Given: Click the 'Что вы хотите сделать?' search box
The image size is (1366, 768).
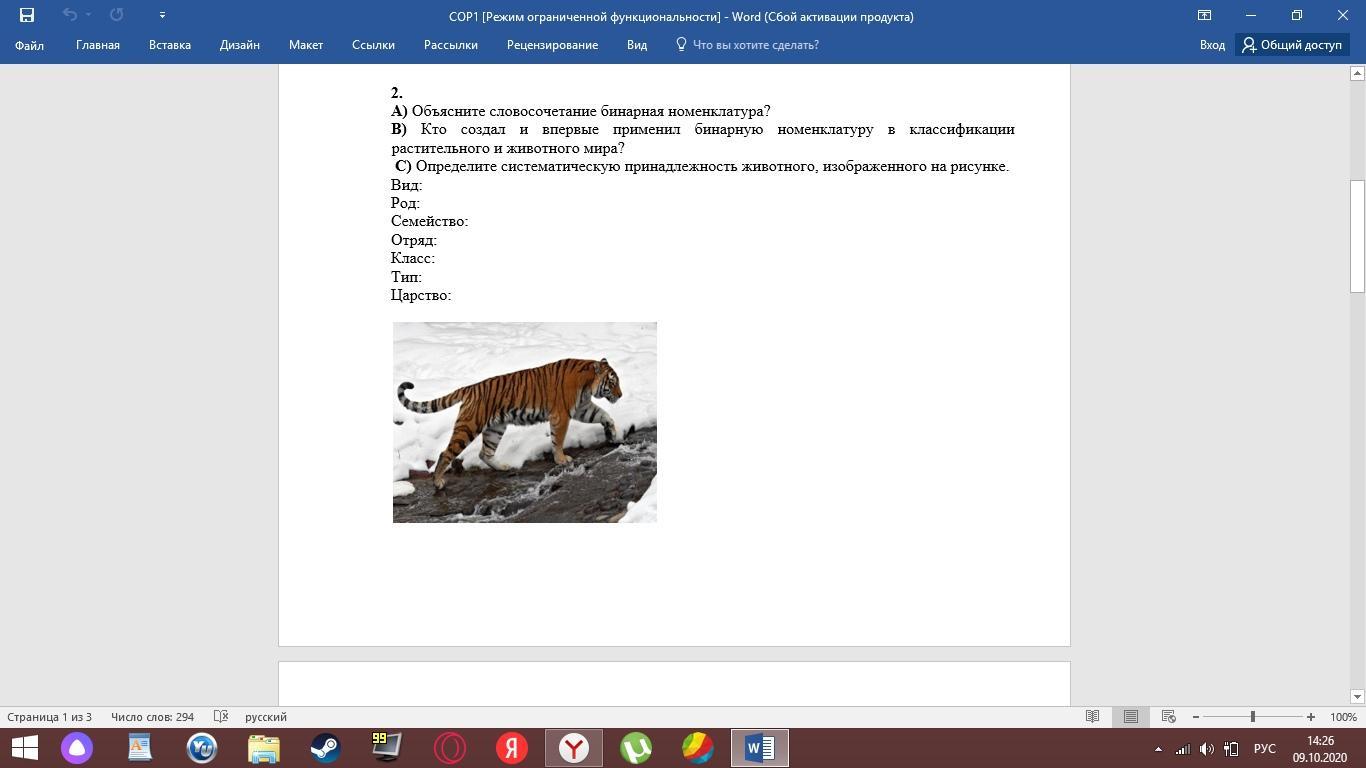Looking at the screenshot, I should pos(748,45).
